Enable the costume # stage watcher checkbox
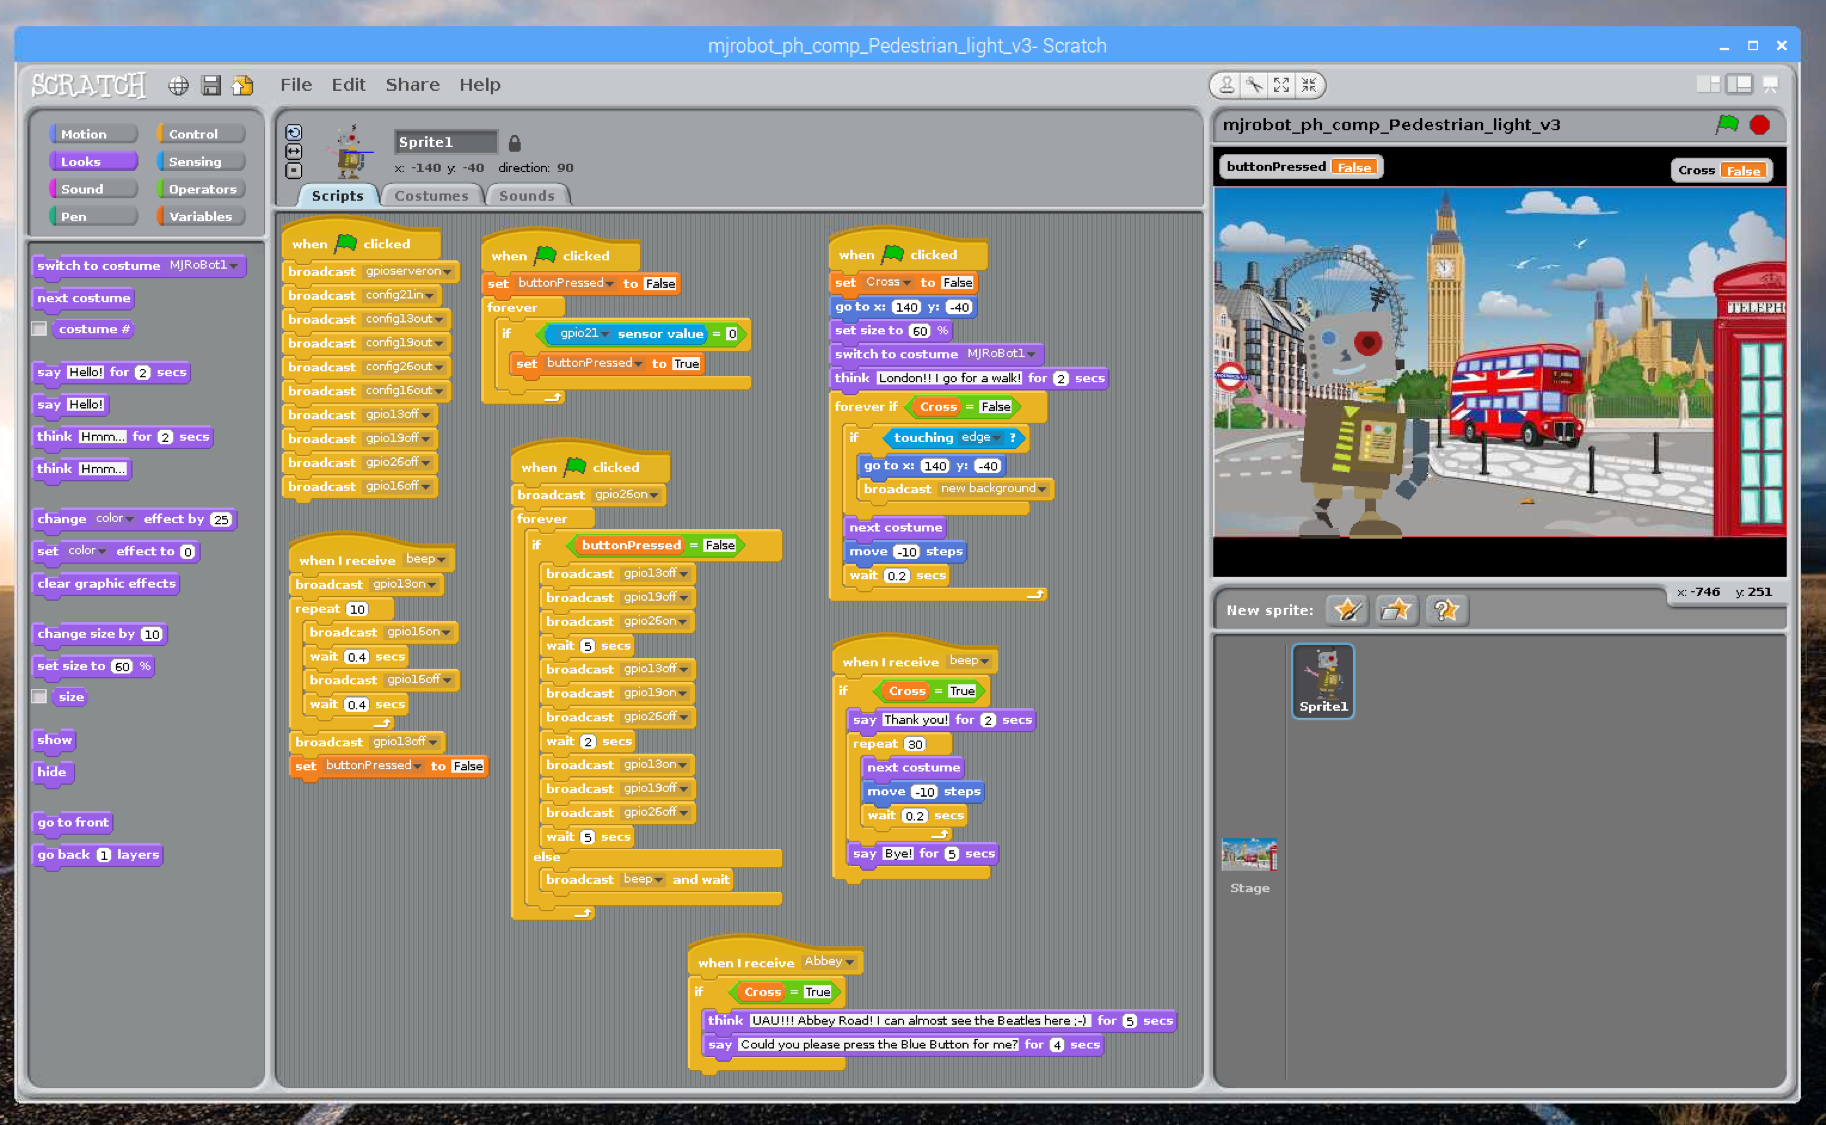Image resolution: width=1826 pixels, height=1125 pixels. tap(39, 328)
